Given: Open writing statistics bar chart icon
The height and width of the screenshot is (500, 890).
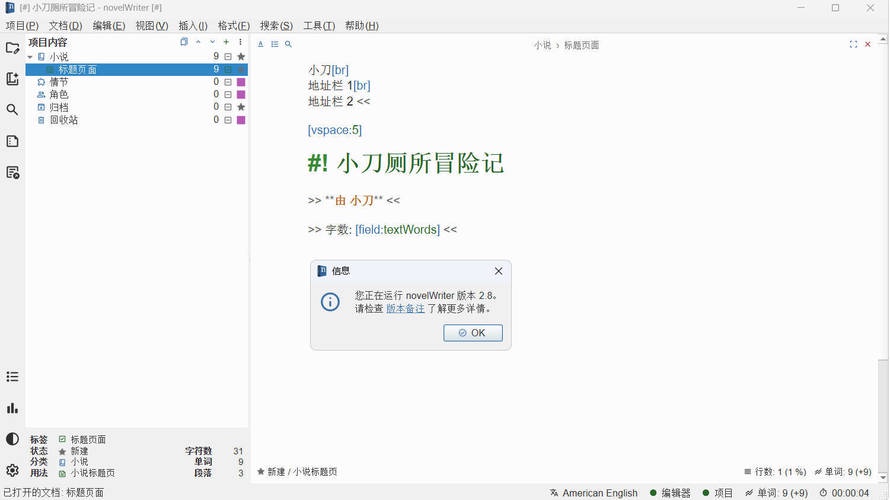Looking at the screenshot, I should (12, 408).
